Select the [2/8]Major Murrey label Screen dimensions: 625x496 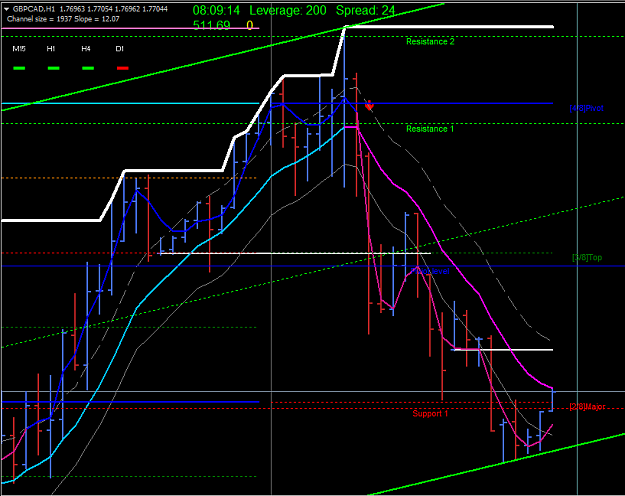point(587,407)
